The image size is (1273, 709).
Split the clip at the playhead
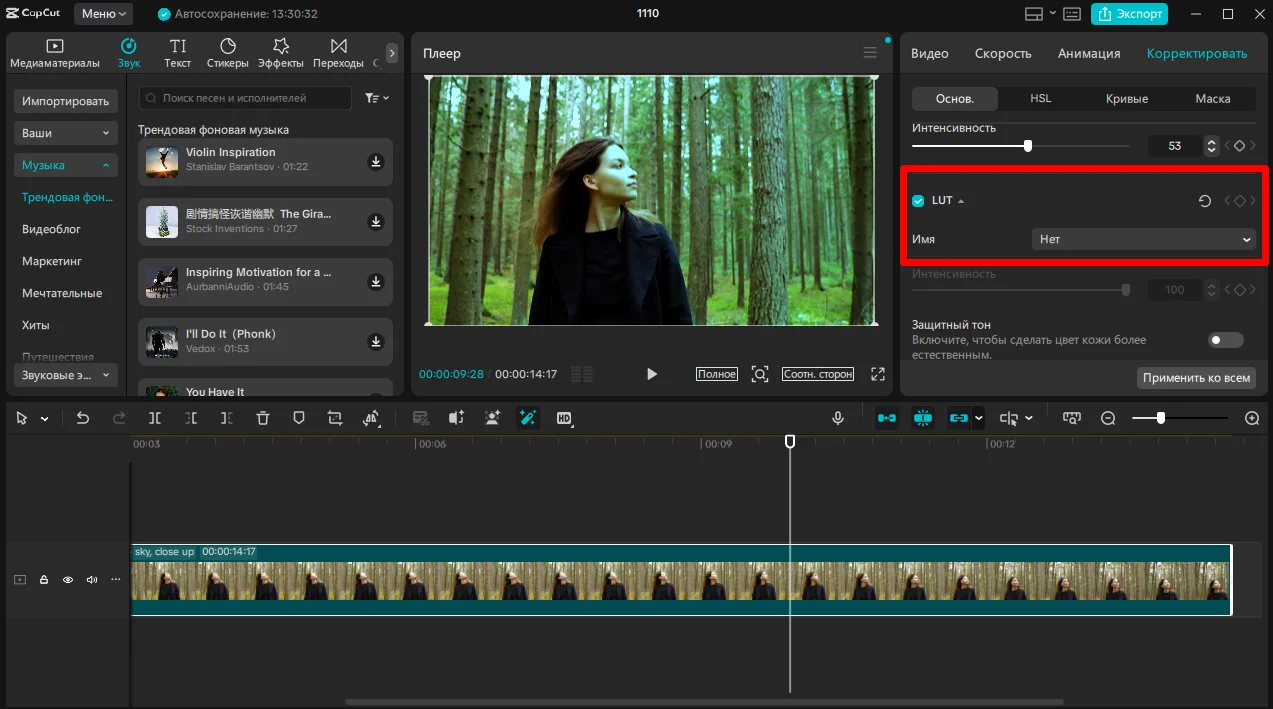(155, 418)
